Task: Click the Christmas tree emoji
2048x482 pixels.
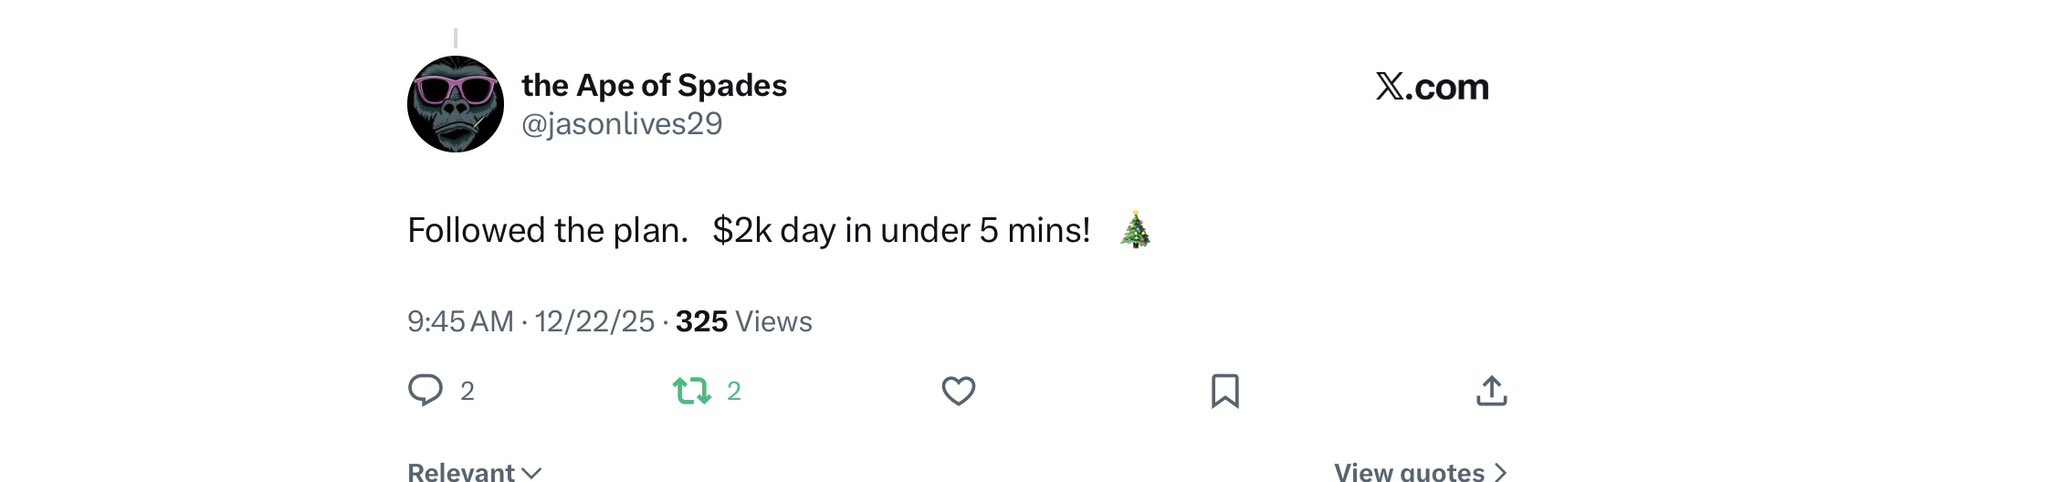Action: tap(1135, 230)
